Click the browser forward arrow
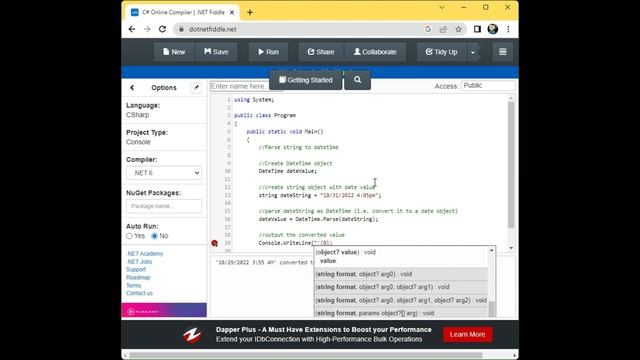The width and height of the screenshot is (640, 360). [x=147, y=29]
